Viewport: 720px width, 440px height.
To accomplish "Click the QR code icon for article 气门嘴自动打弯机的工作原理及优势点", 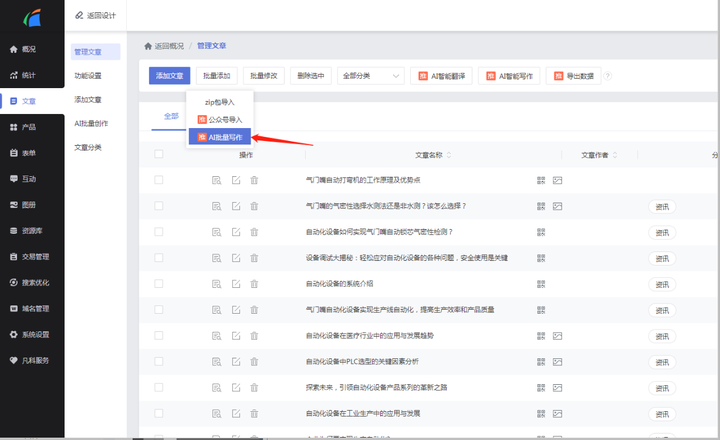I will click(541, 180).
